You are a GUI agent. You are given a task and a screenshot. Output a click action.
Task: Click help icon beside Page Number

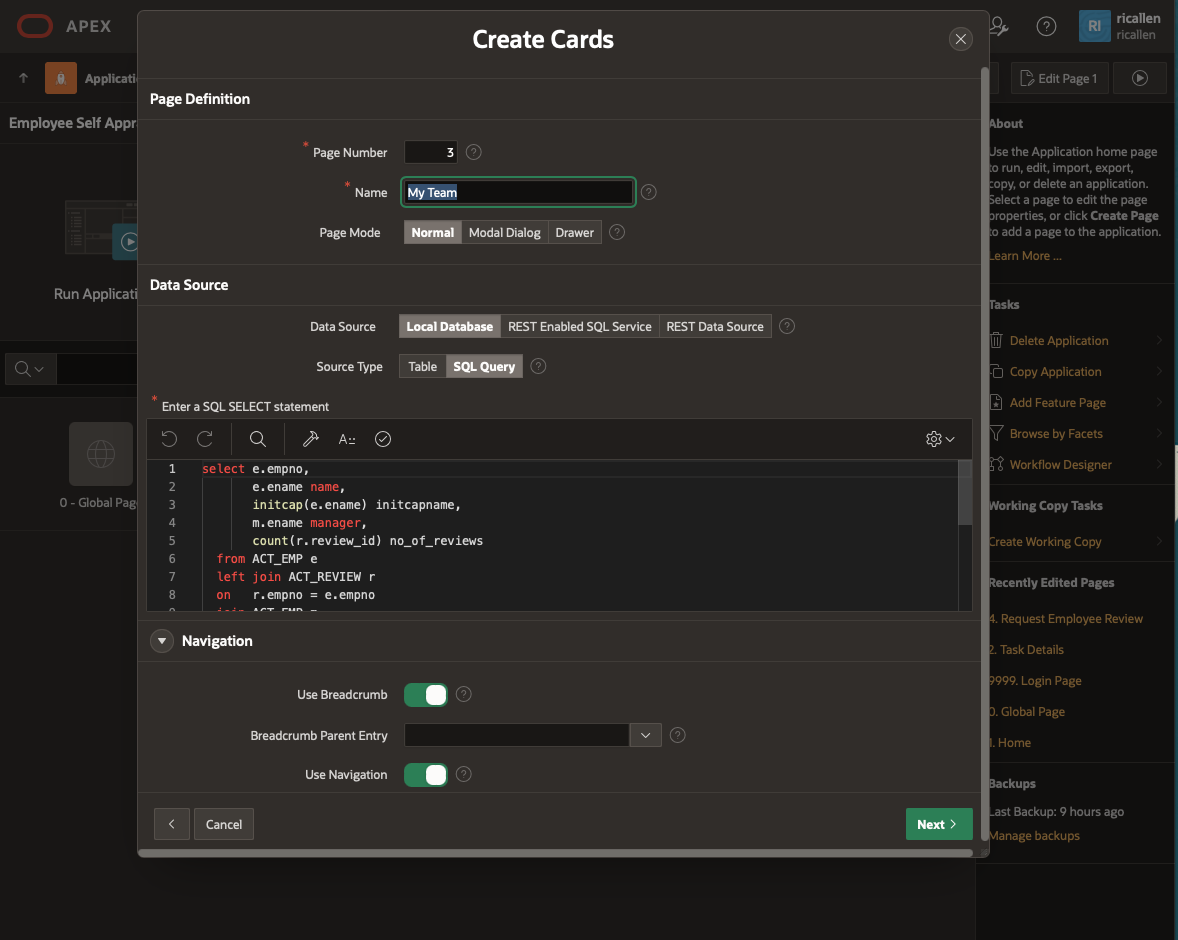tap(474, 152)
